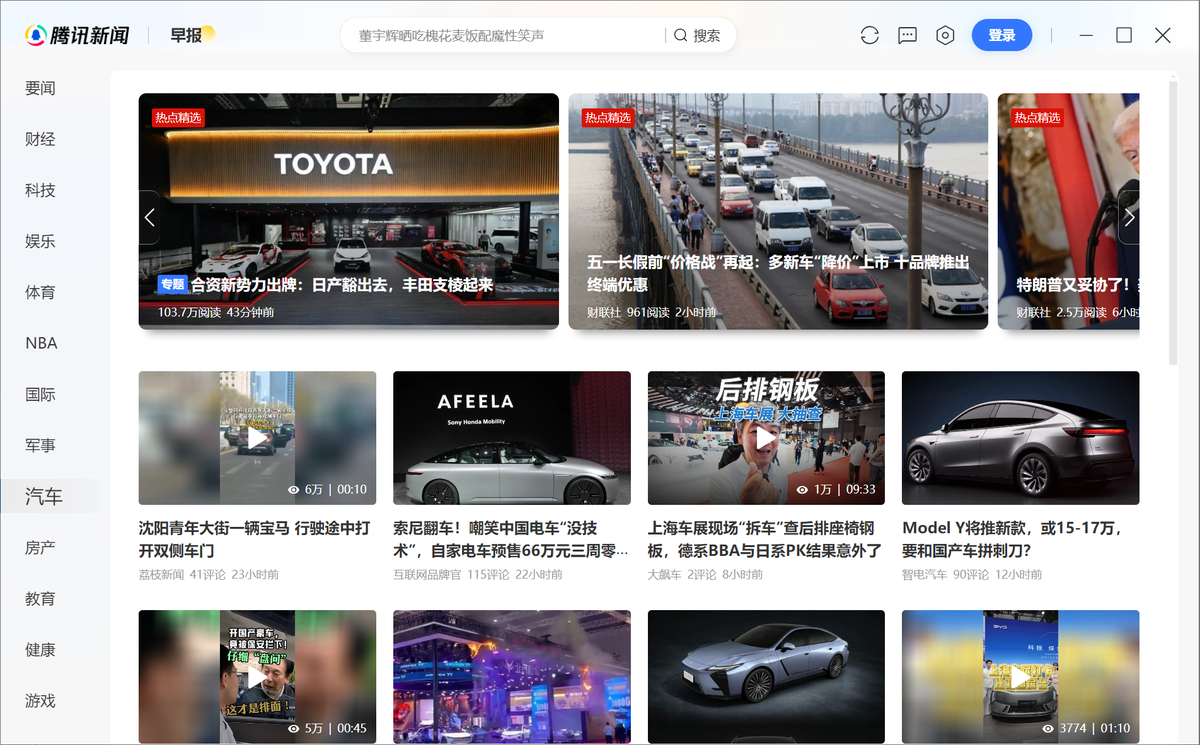Select the 游戏 category
The width and height of the screenshot is (1200, 745).
pyautogui.click(x=40, y=700)
